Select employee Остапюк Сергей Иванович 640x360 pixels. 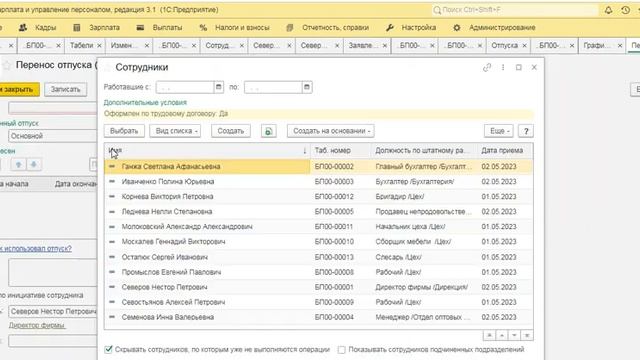[x=318, y=257]
